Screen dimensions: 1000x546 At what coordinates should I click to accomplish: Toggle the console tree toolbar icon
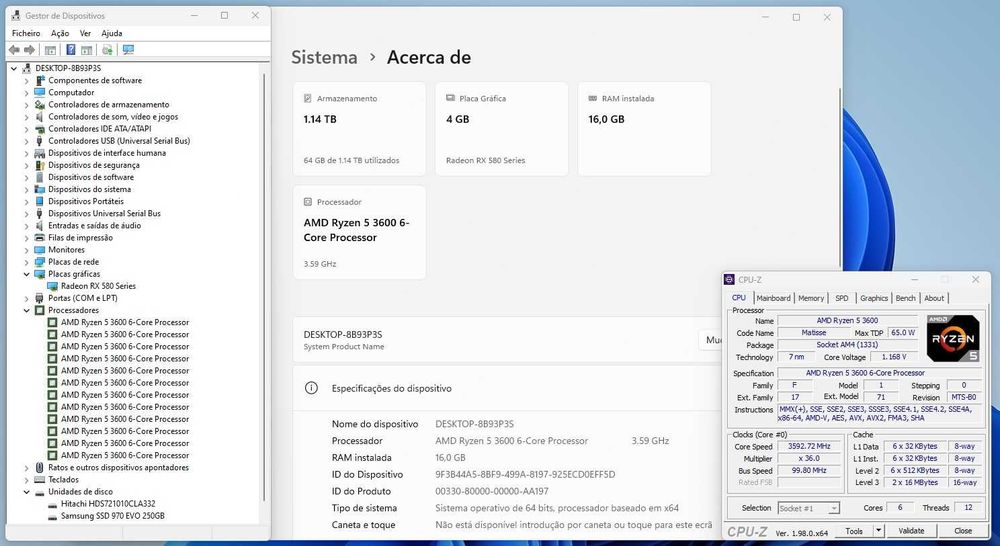[x=50, y=50]
